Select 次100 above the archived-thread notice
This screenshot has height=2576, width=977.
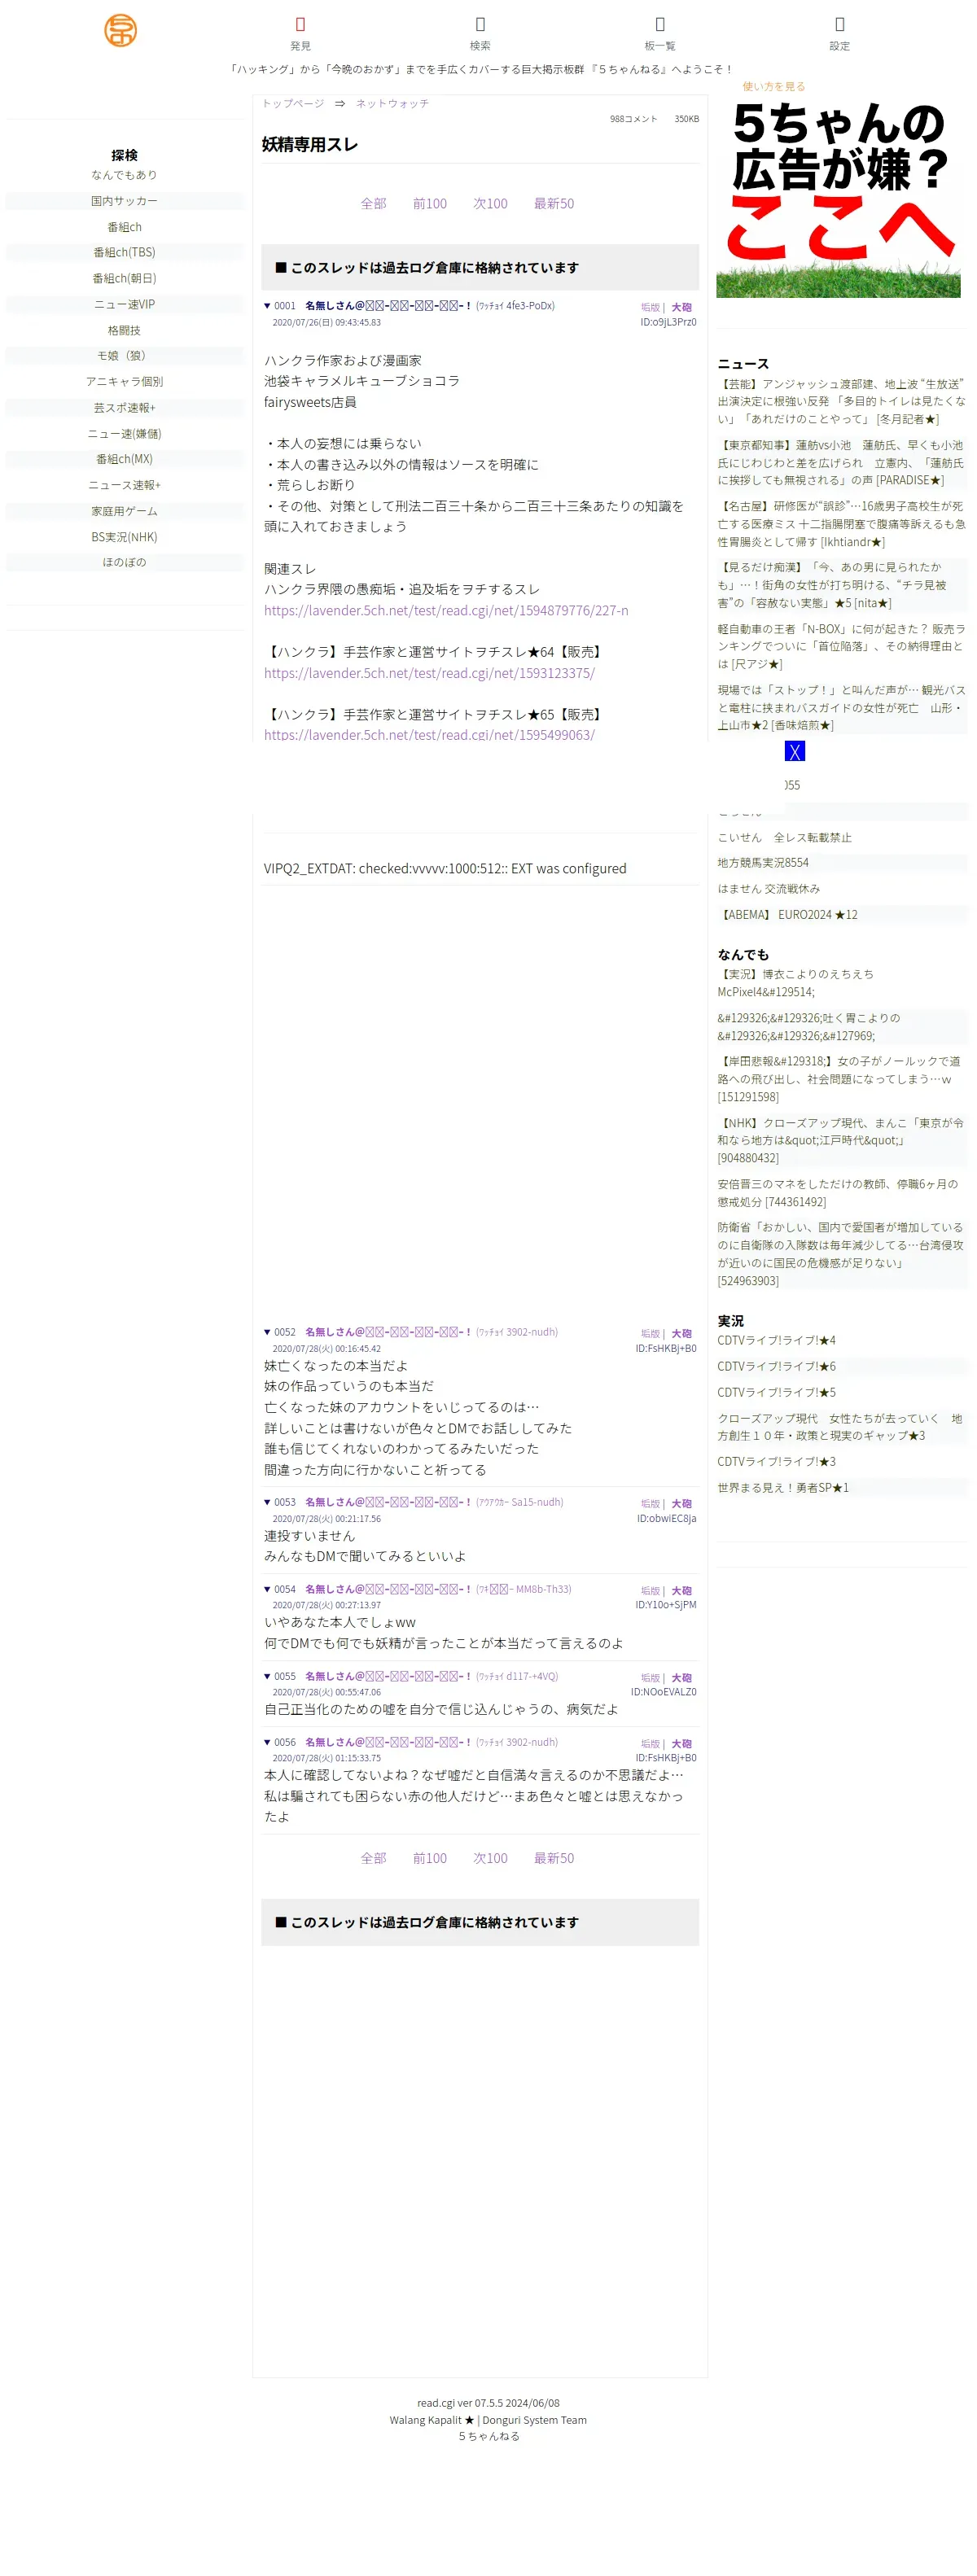tap(490, 204)
